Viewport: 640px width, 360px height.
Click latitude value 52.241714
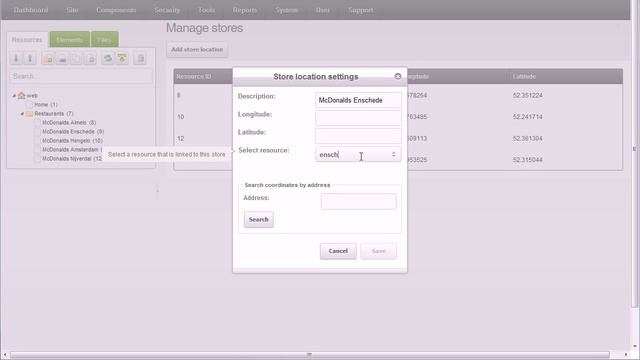528,117
